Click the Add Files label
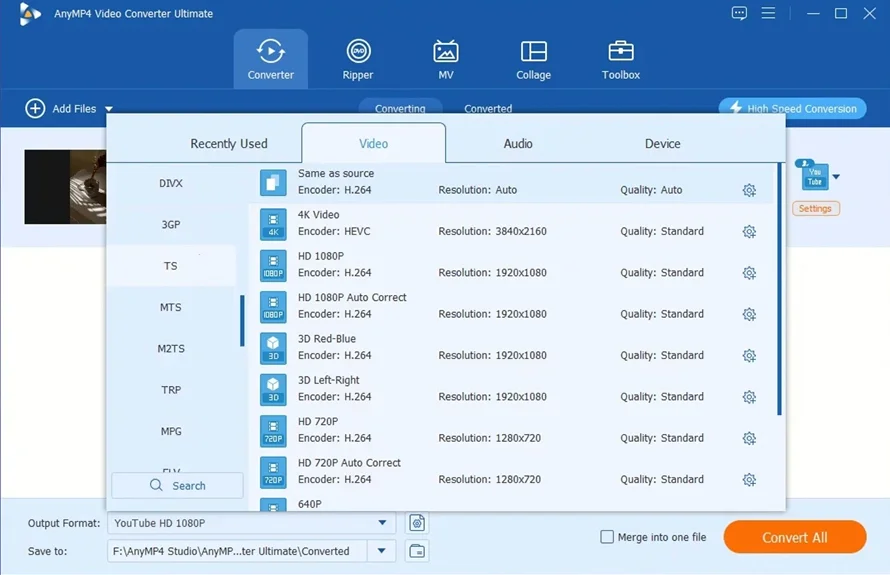This screenshot has height=575, width=890. pyautogui.click(x=74, y=108)
